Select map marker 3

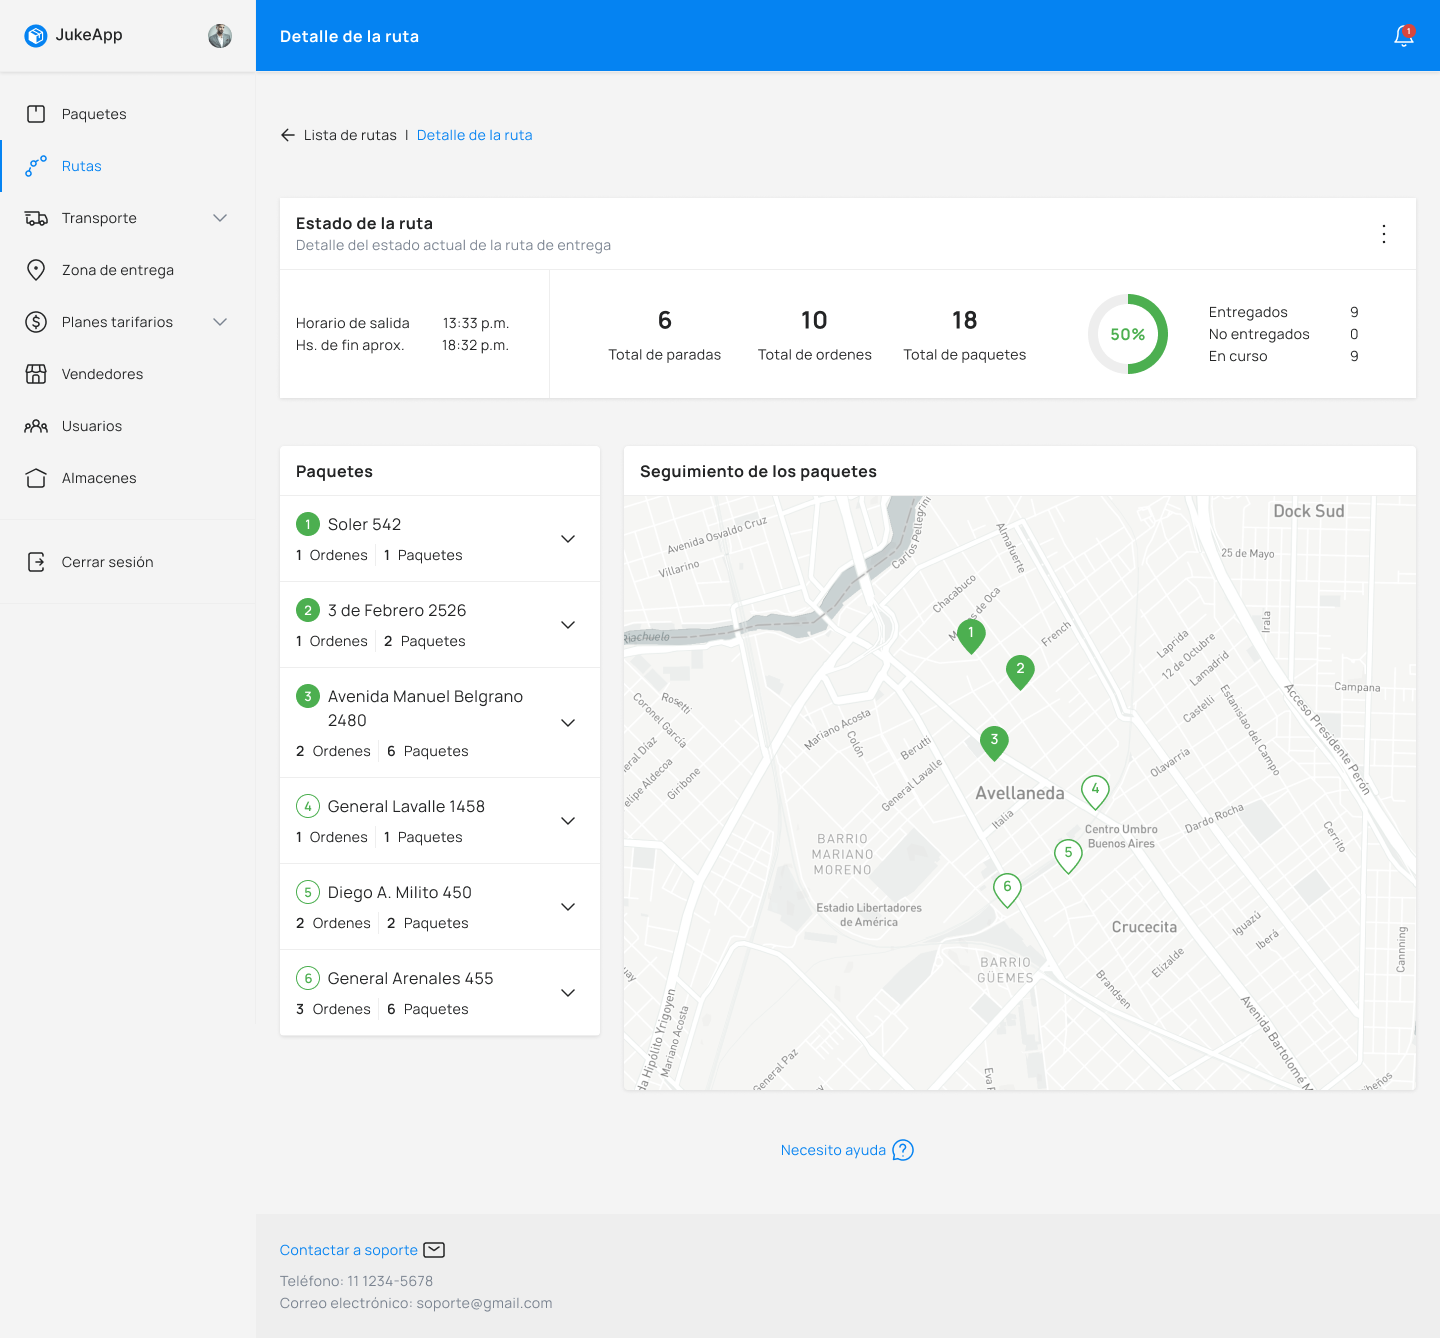coord(994,743)
